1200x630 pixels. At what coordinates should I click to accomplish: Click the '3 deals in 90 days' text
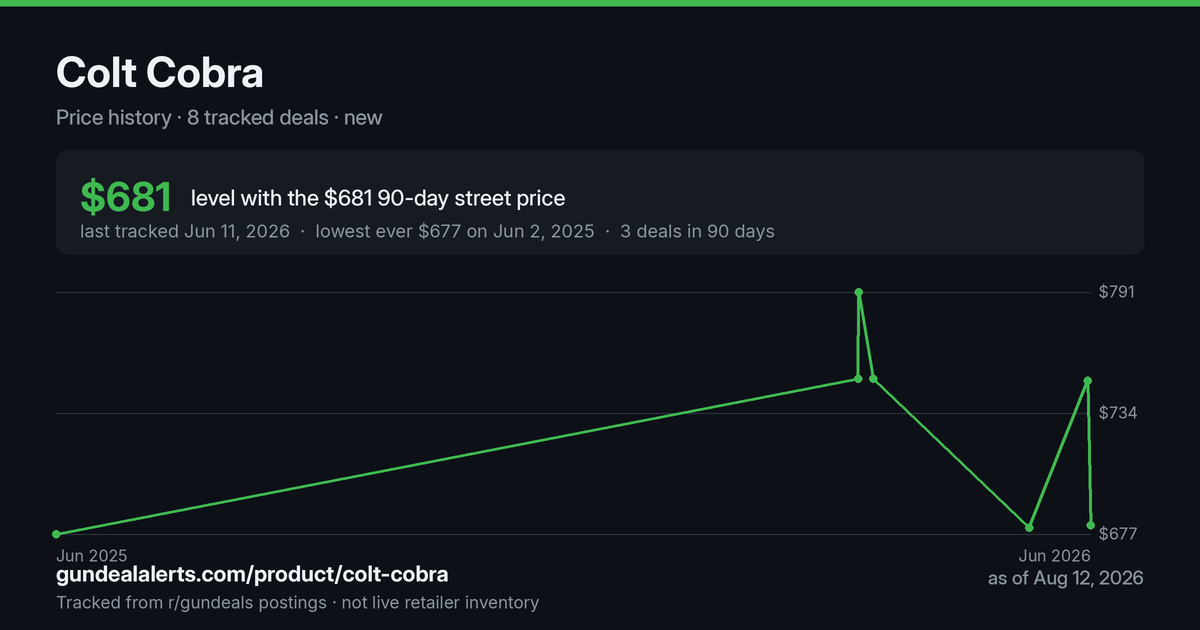point(697,231)
